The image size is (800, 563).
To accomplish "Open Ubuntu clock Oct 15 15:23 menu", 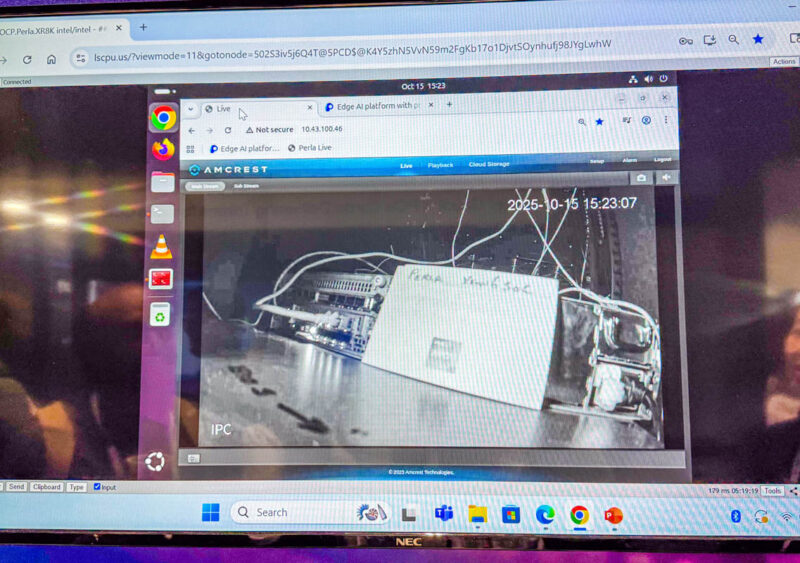I will [x=423, y=86].
